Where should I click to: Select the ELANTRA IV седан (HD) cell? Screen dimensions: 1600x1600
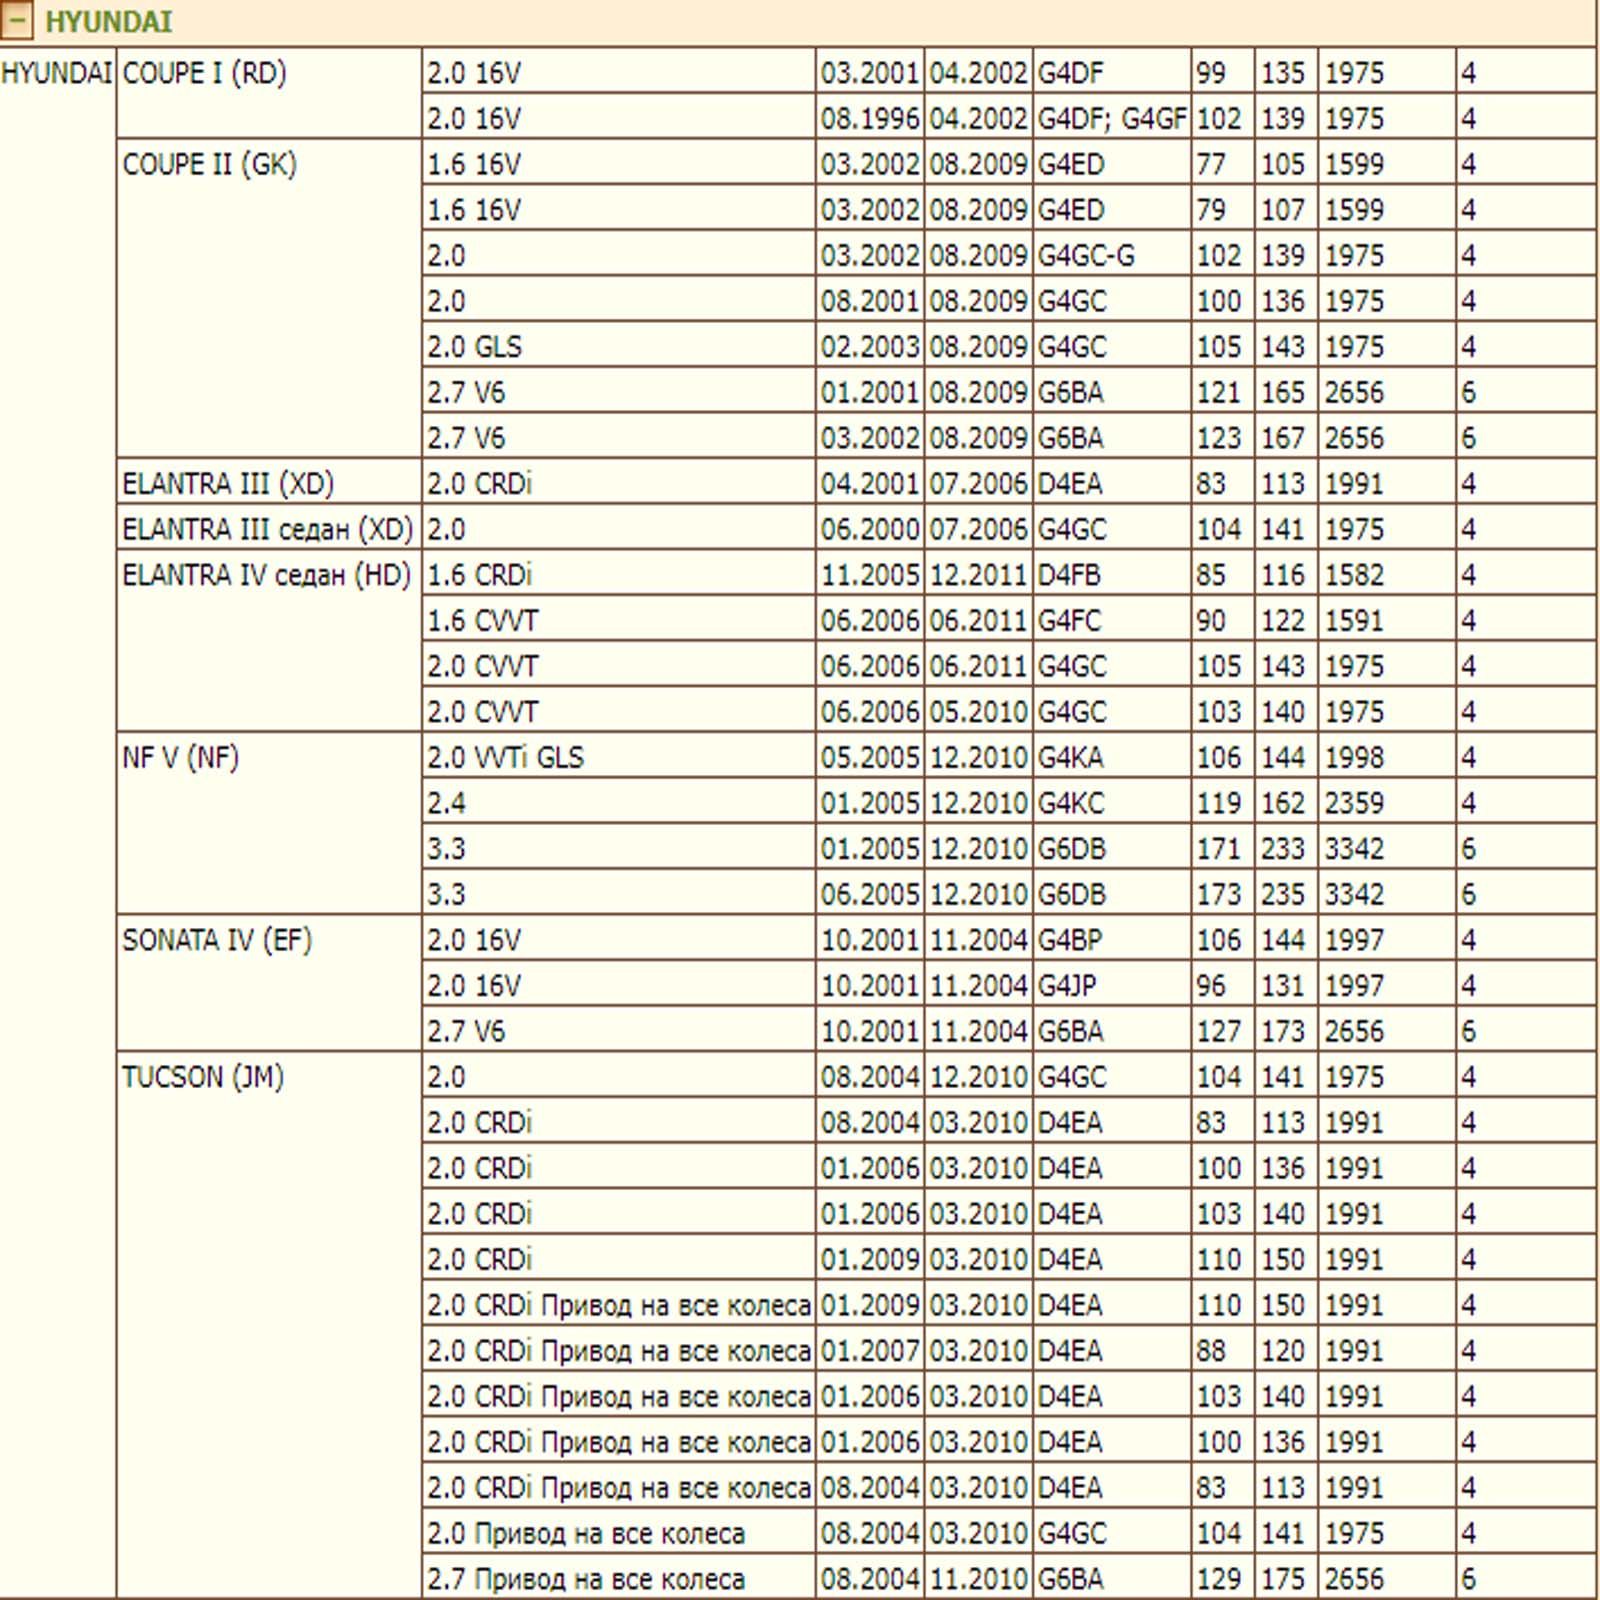tap(266, 575)
